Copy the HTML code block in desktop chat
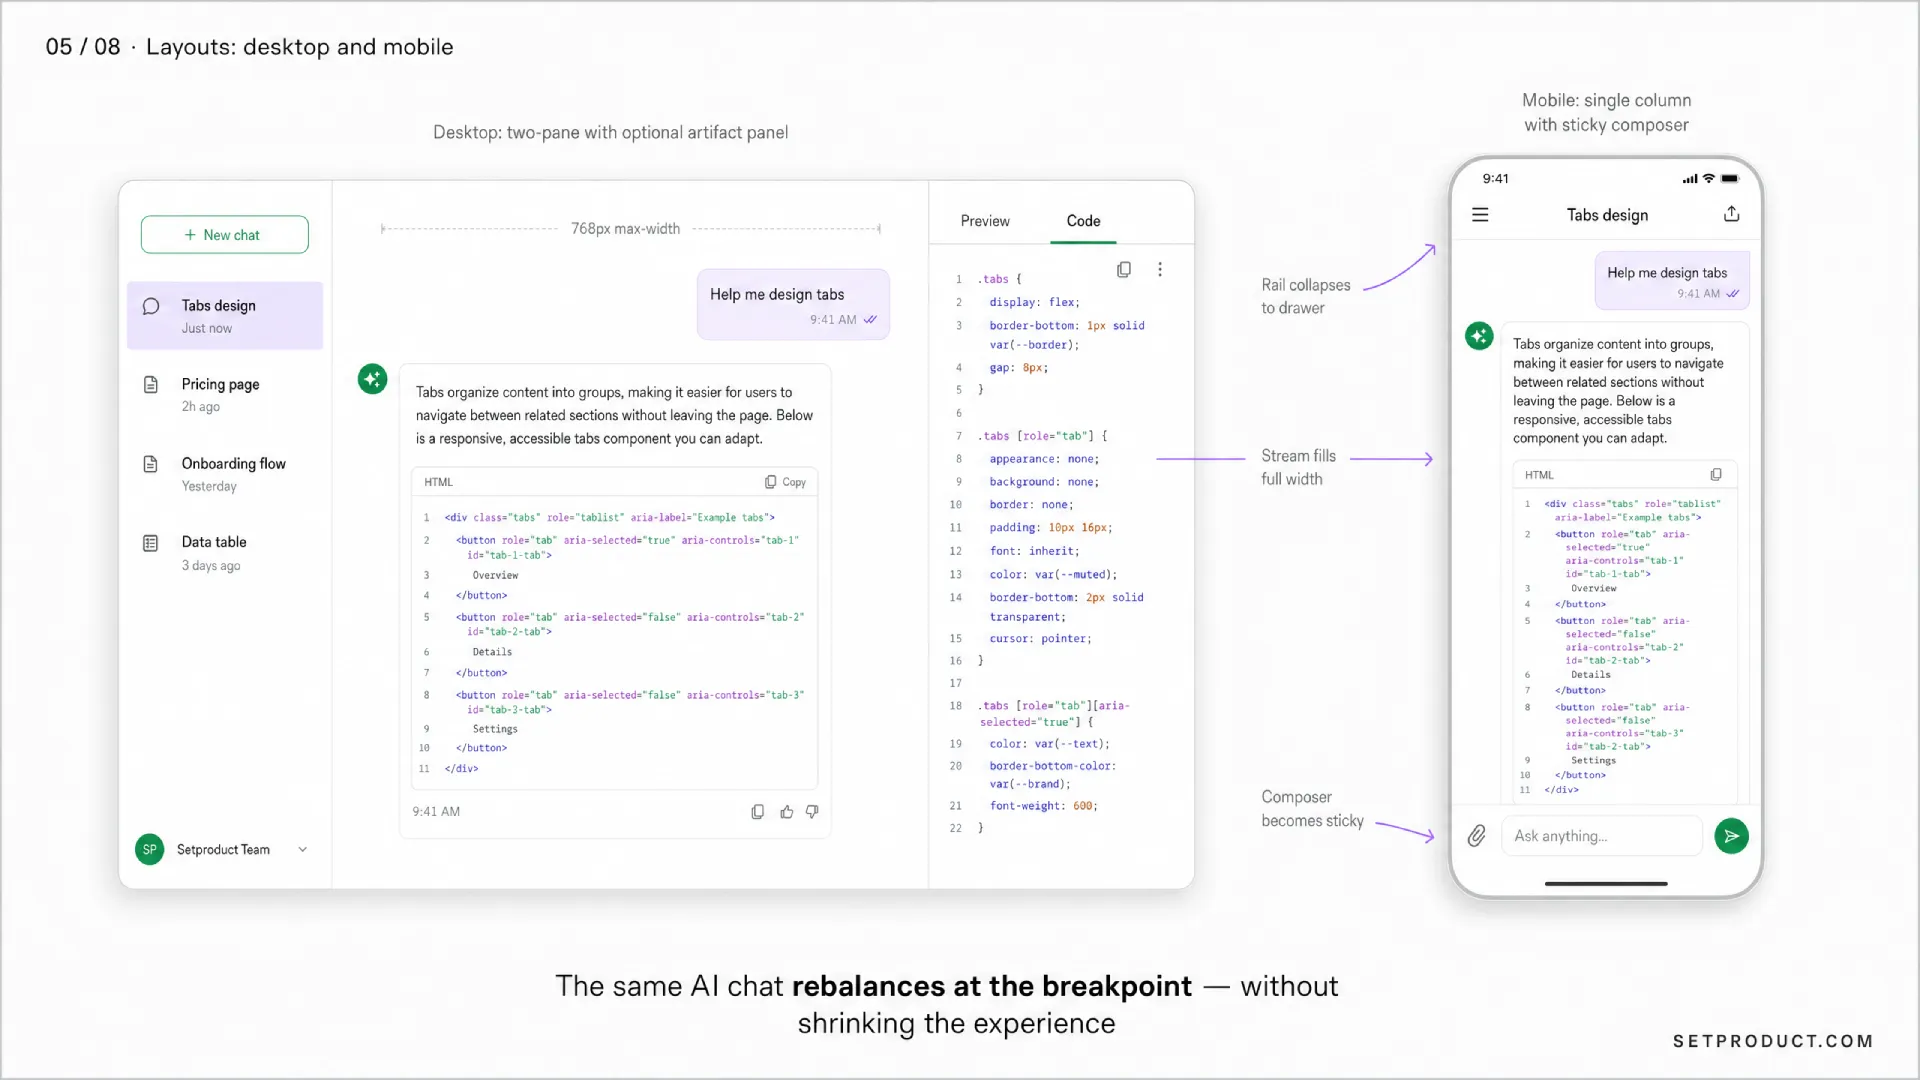 coord(785,482)
